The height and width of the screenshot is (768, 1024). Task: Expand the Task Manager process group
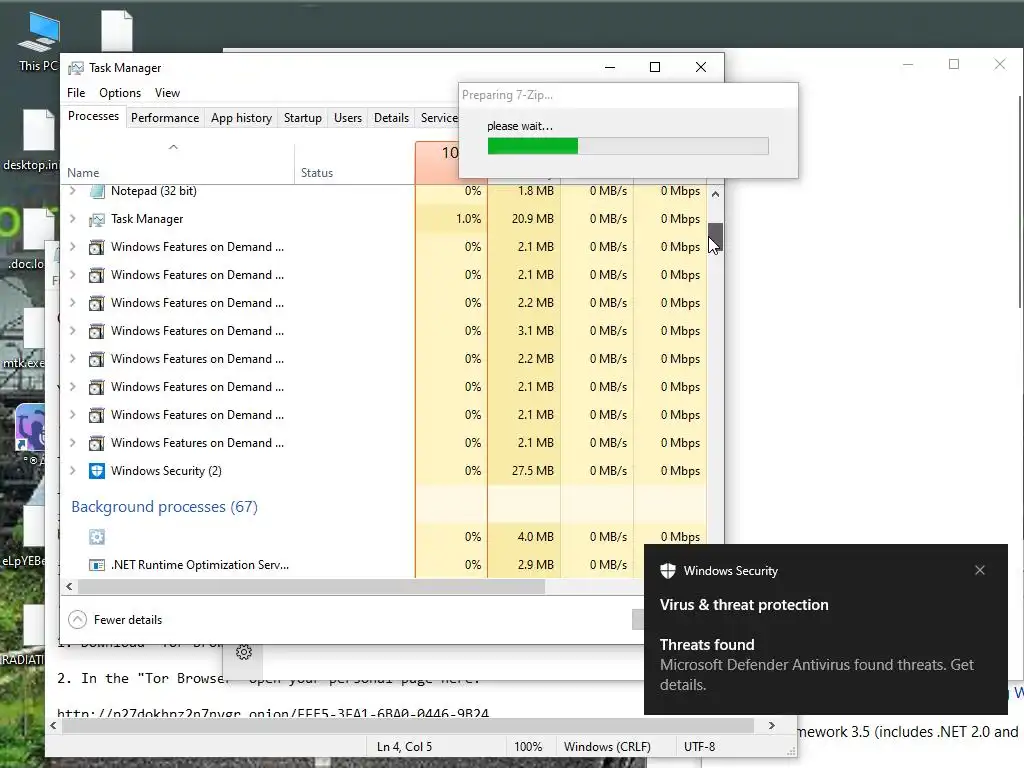click(72, 219)
